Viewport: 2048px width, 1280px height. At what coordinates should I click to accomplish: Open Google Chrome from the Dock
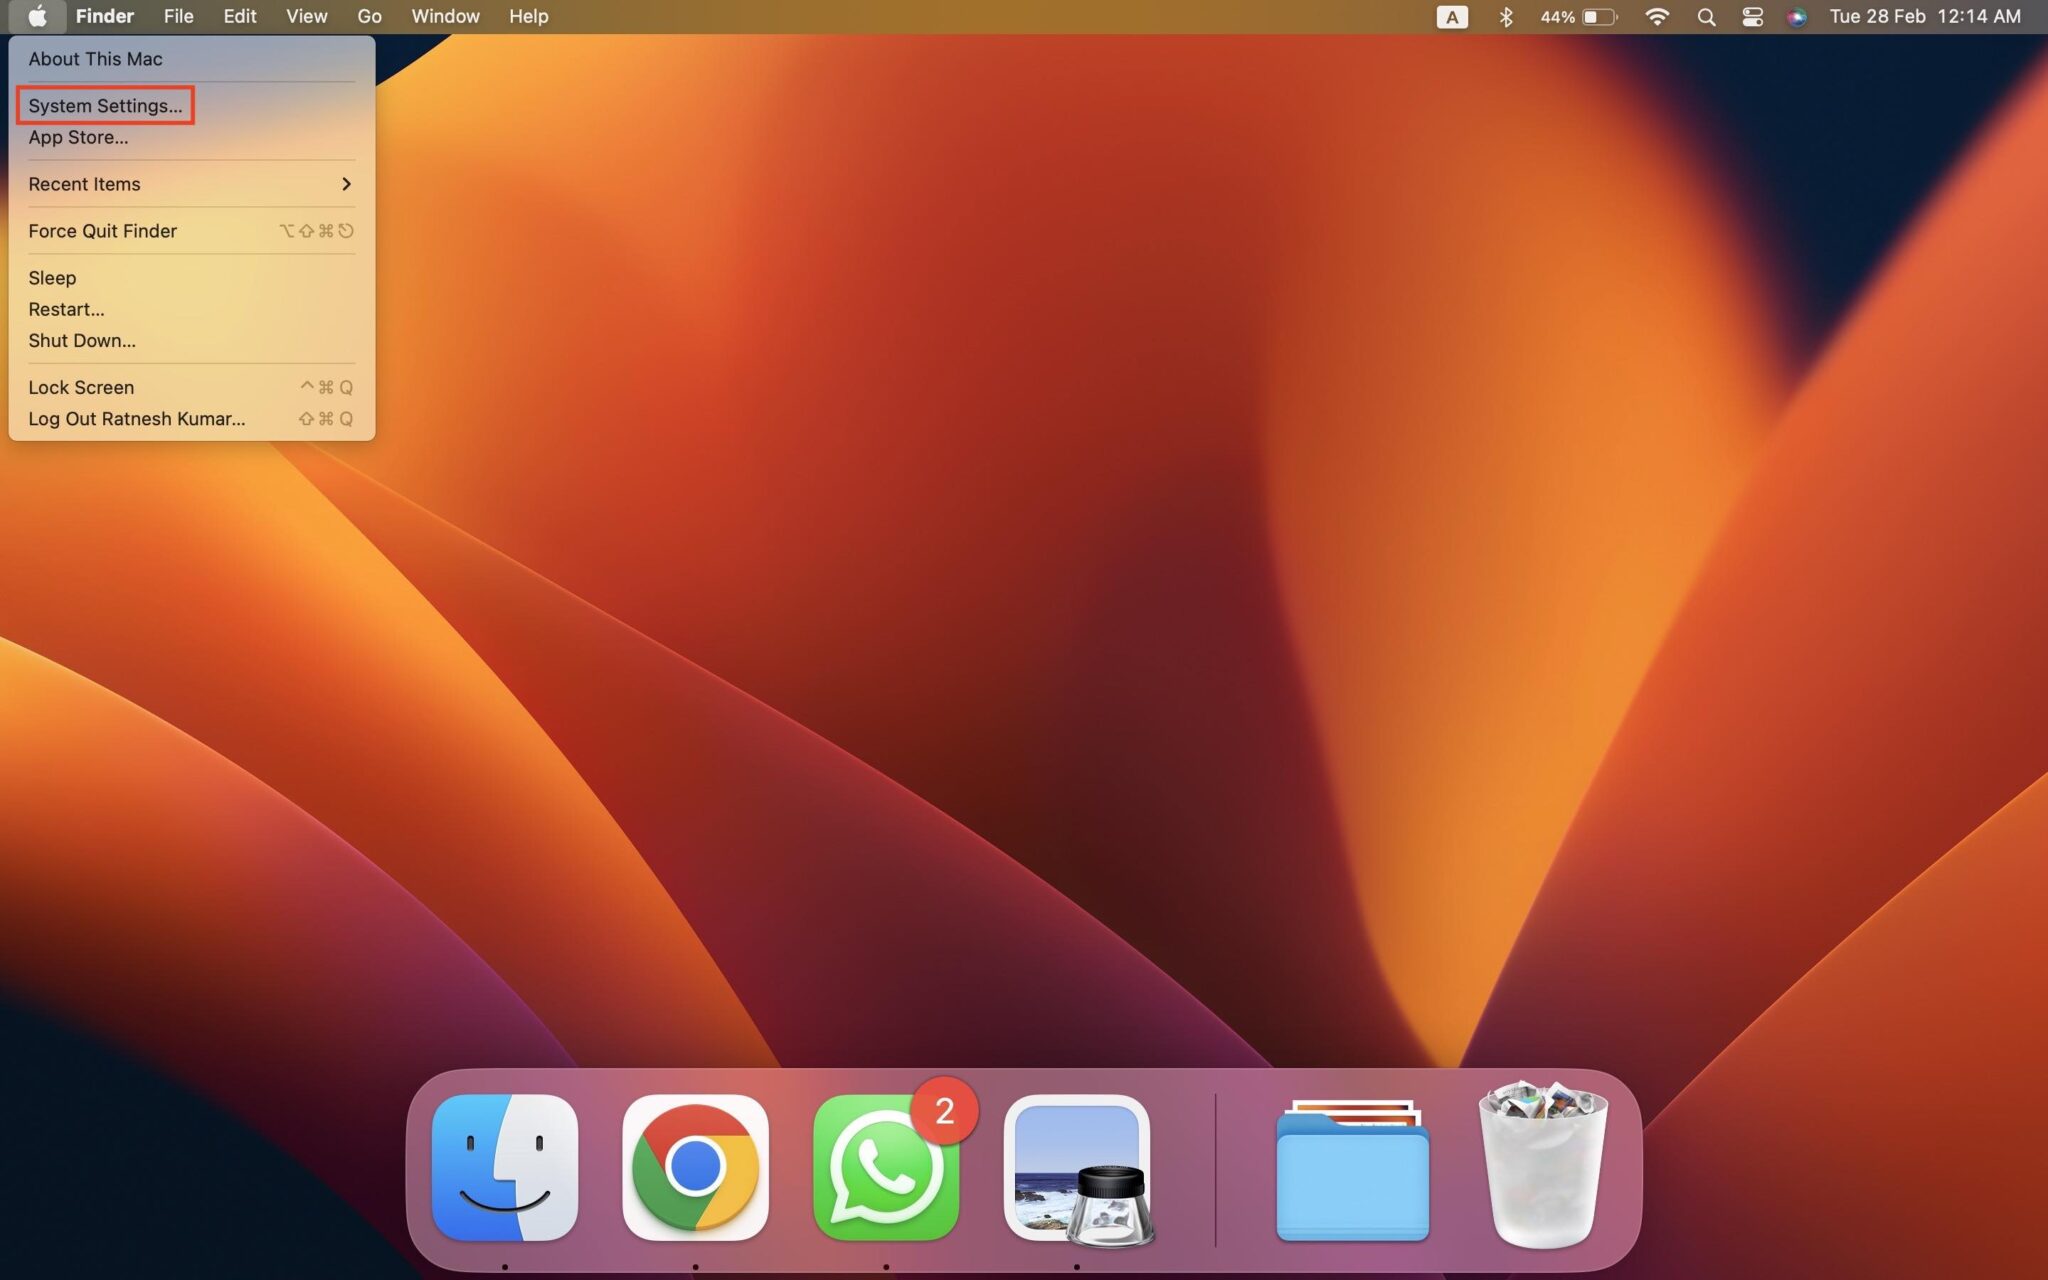pyautogui.click(x=696, y=1170)
